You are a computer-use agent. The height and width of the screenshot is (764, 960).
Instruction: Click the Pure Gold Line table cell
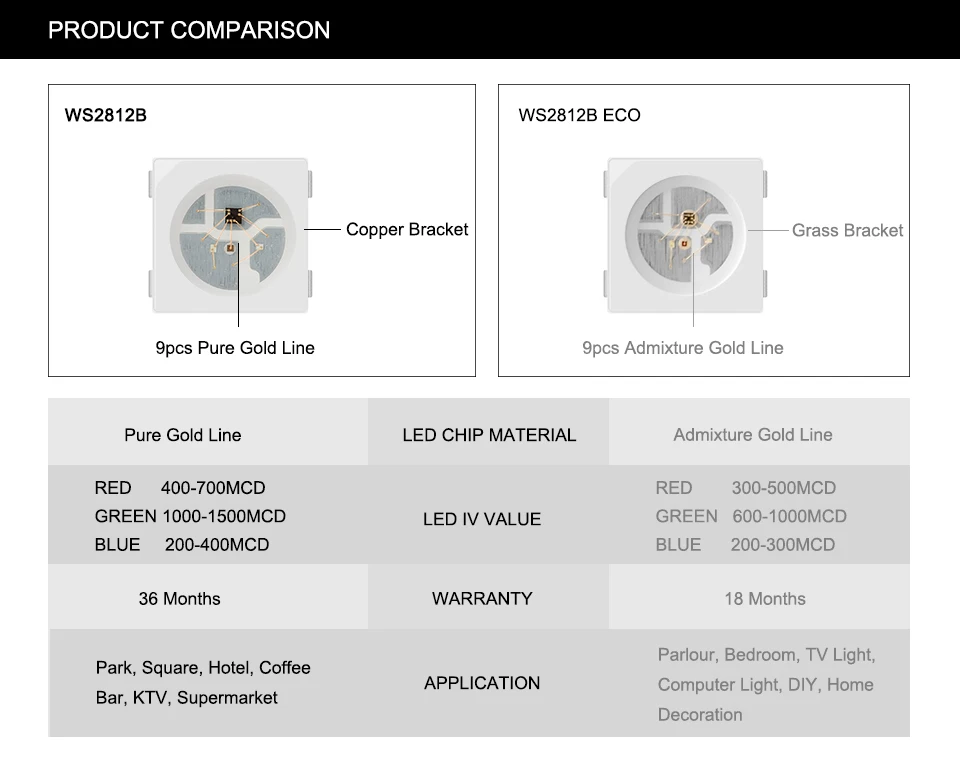183,435
